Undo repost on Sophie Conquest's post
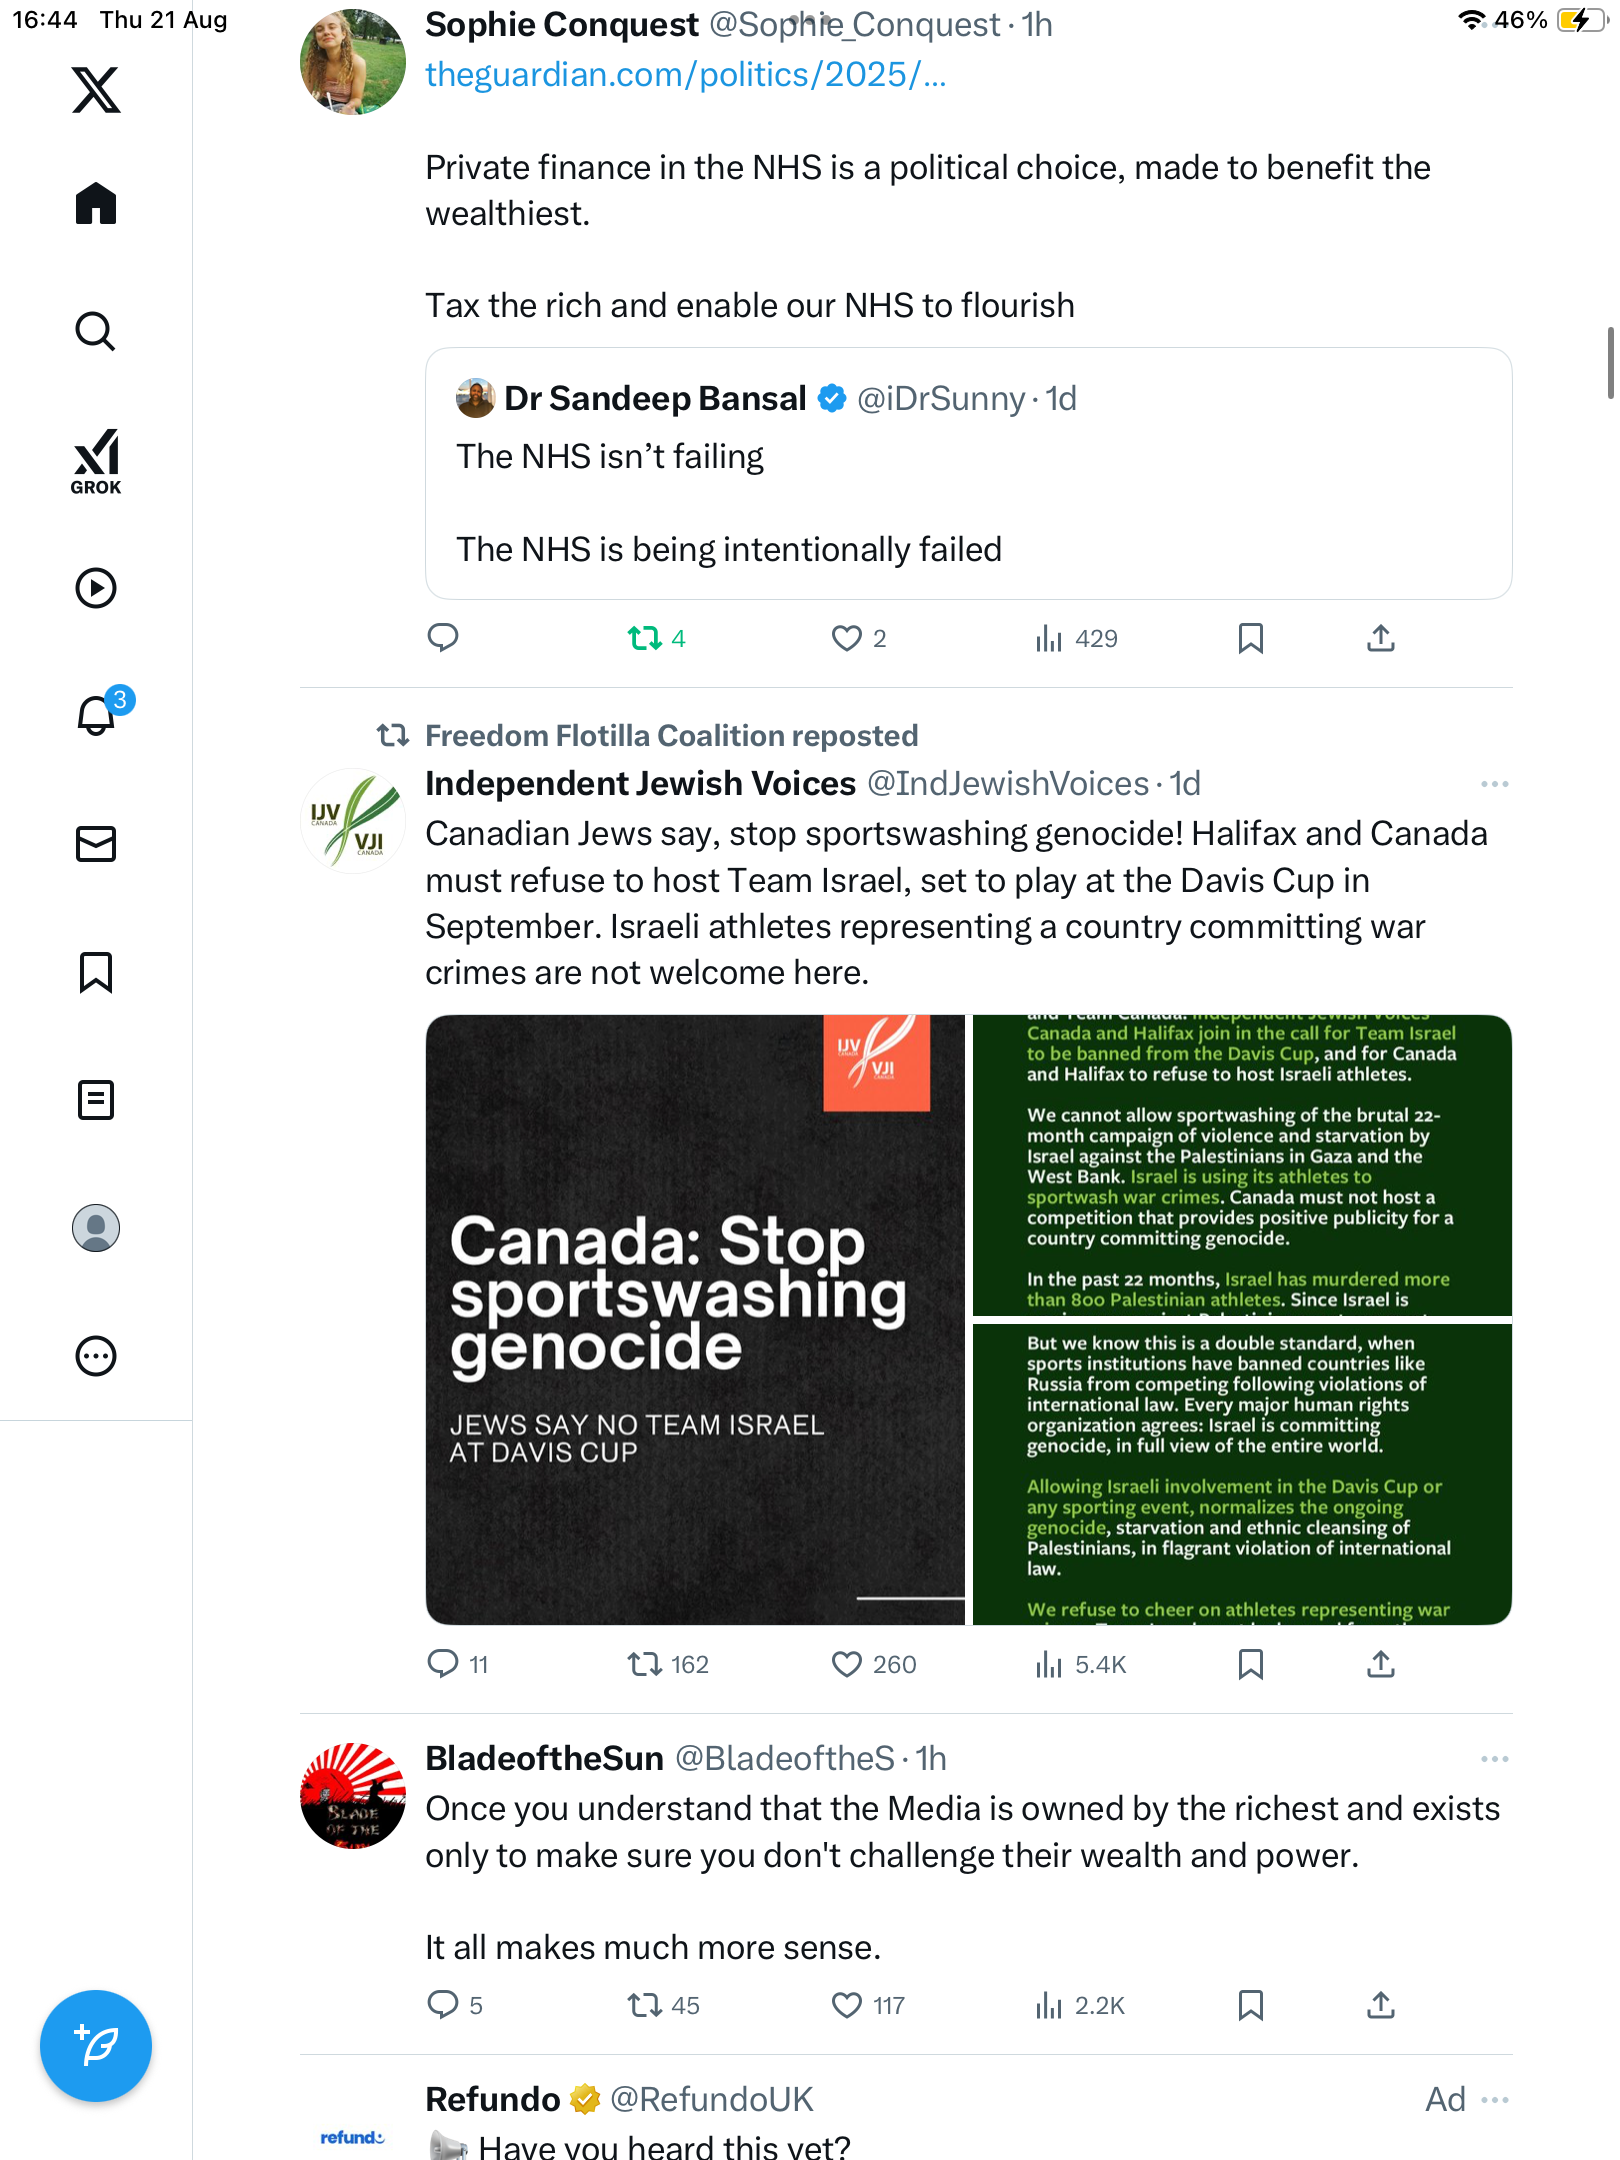Image resolution: width=1620 pixels, height=2160 pixels. pyautogui.click(x=645, y=638)
